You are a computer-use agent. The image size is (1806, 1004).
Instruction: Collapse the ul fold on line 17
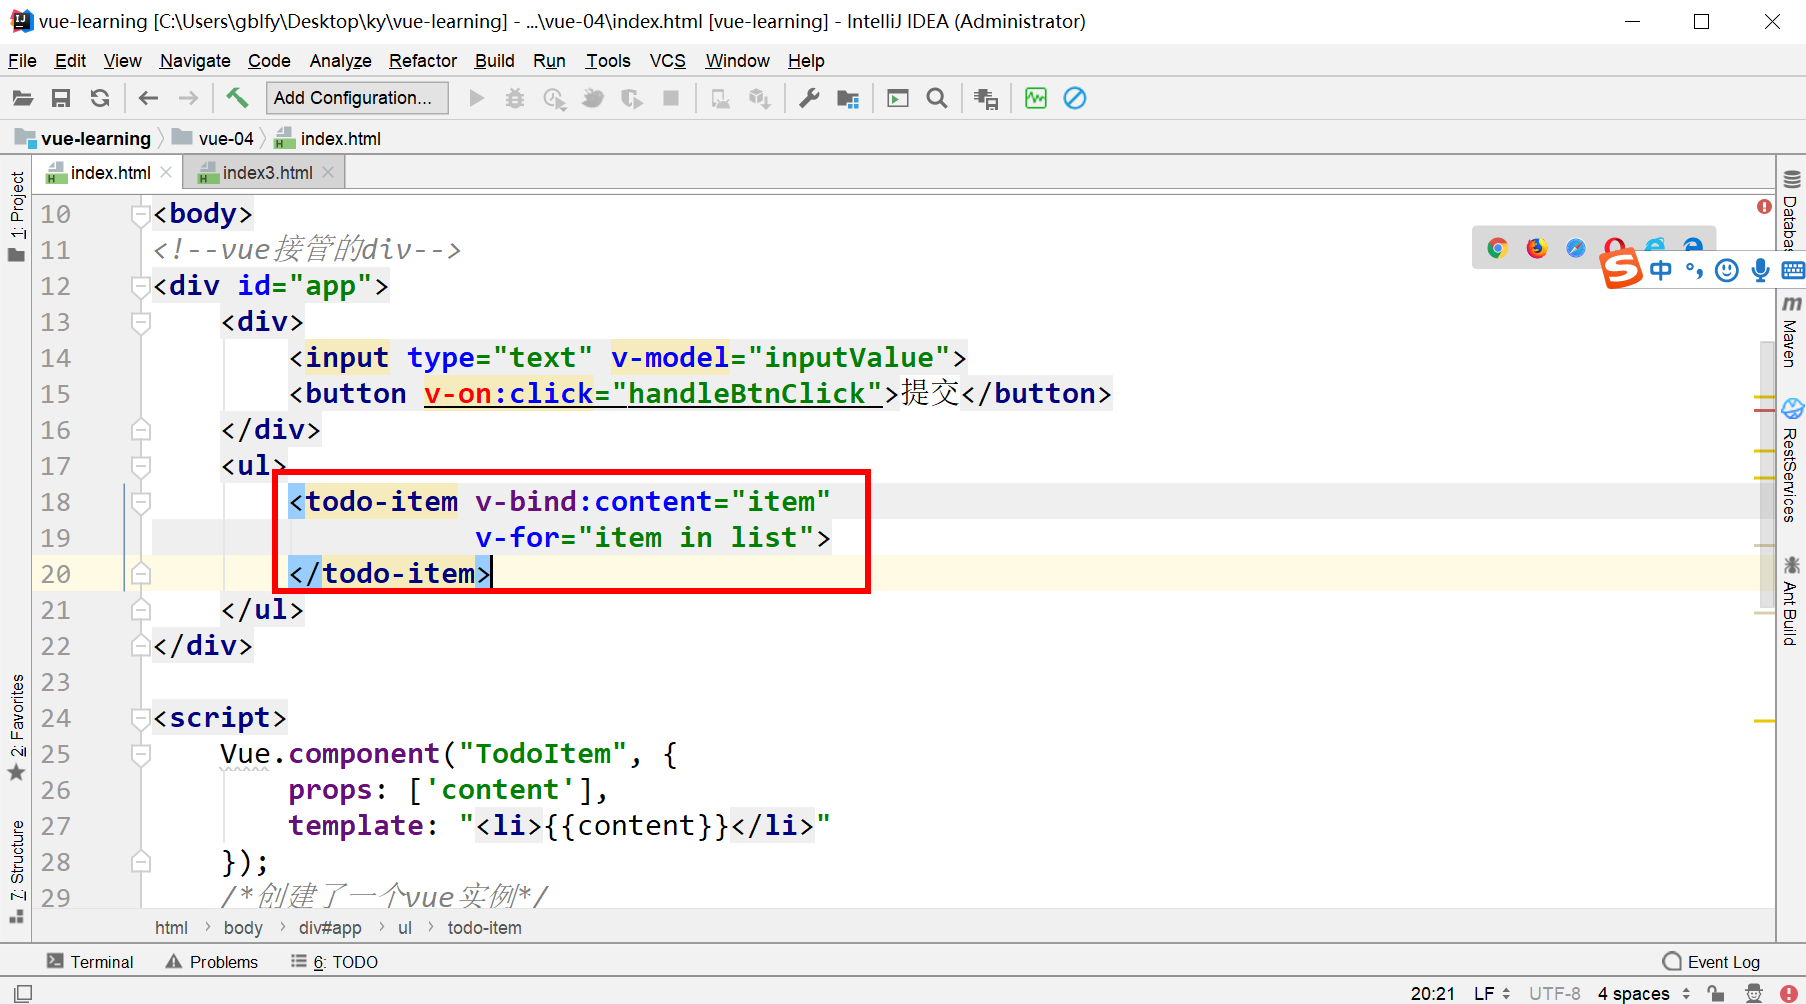[x=141, y=466]
